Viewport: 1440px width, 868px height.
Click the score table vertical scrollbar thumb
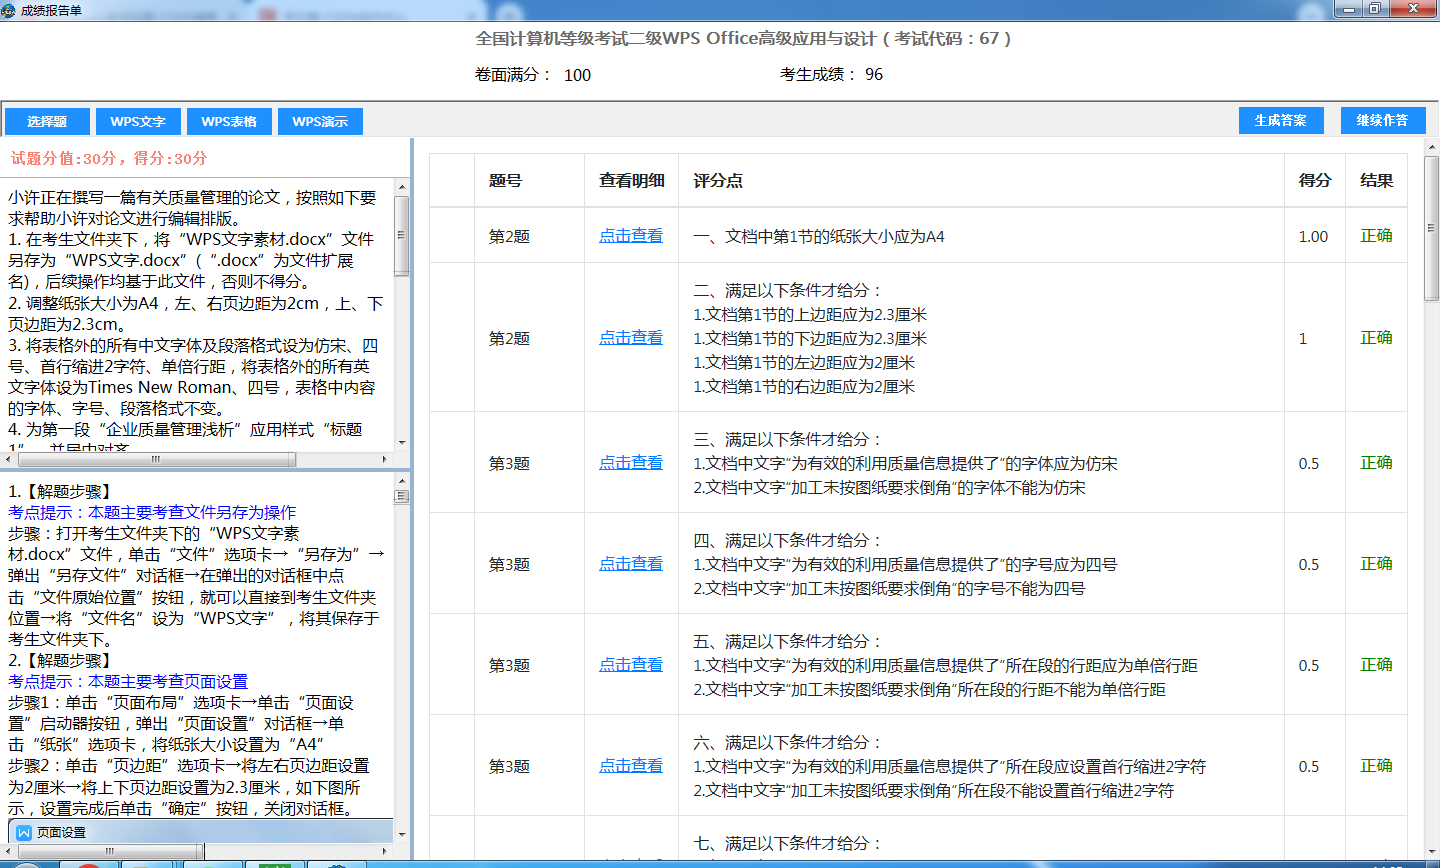pos(1431,227)
